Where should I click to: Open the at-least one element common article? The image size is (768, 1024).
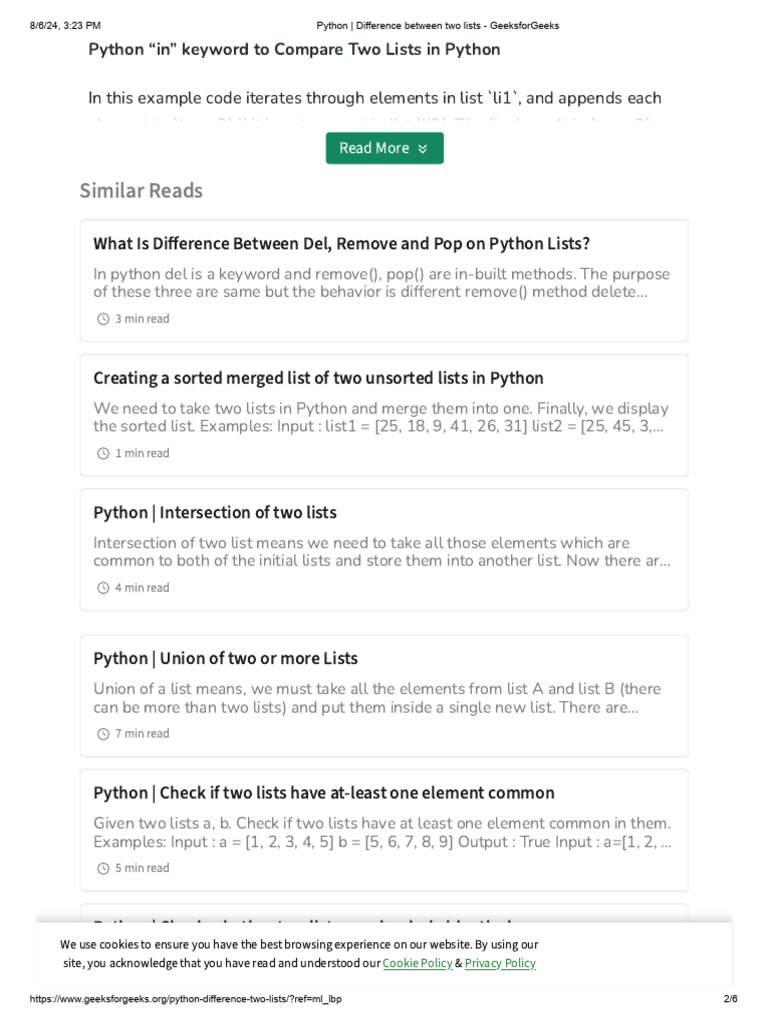click(323, 793)
